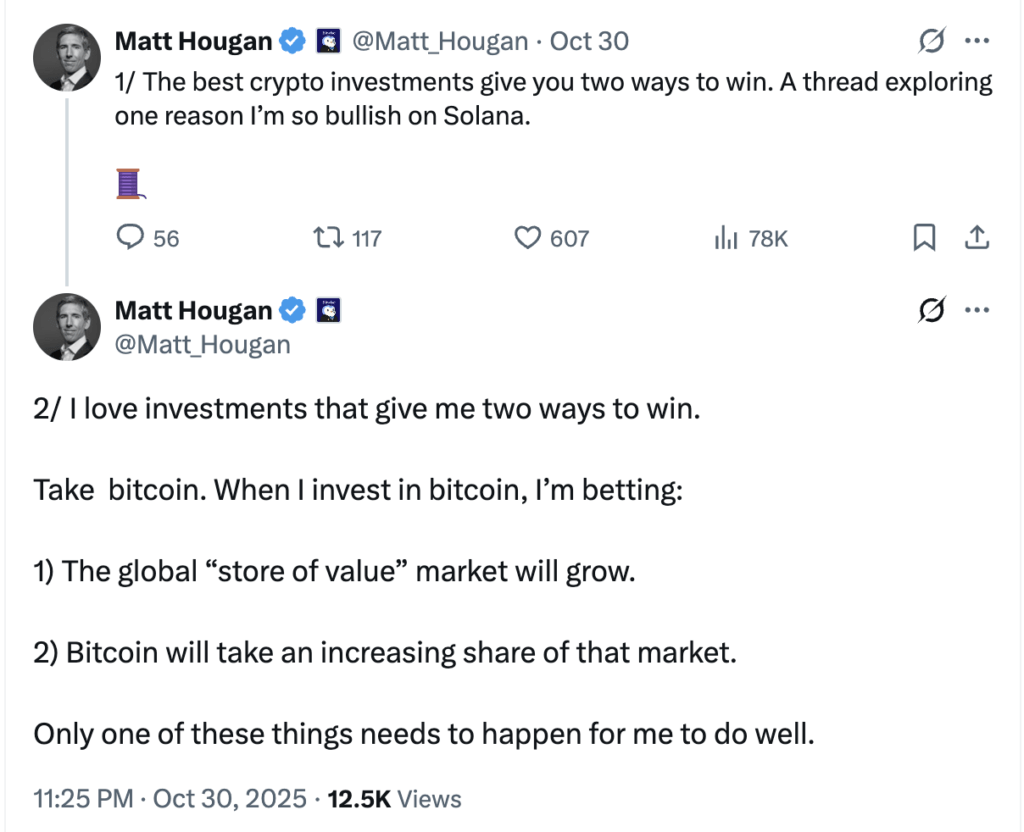Open Grok actions on the first tweet
The width and height of the screenshot is (1024, 832).
930,41
